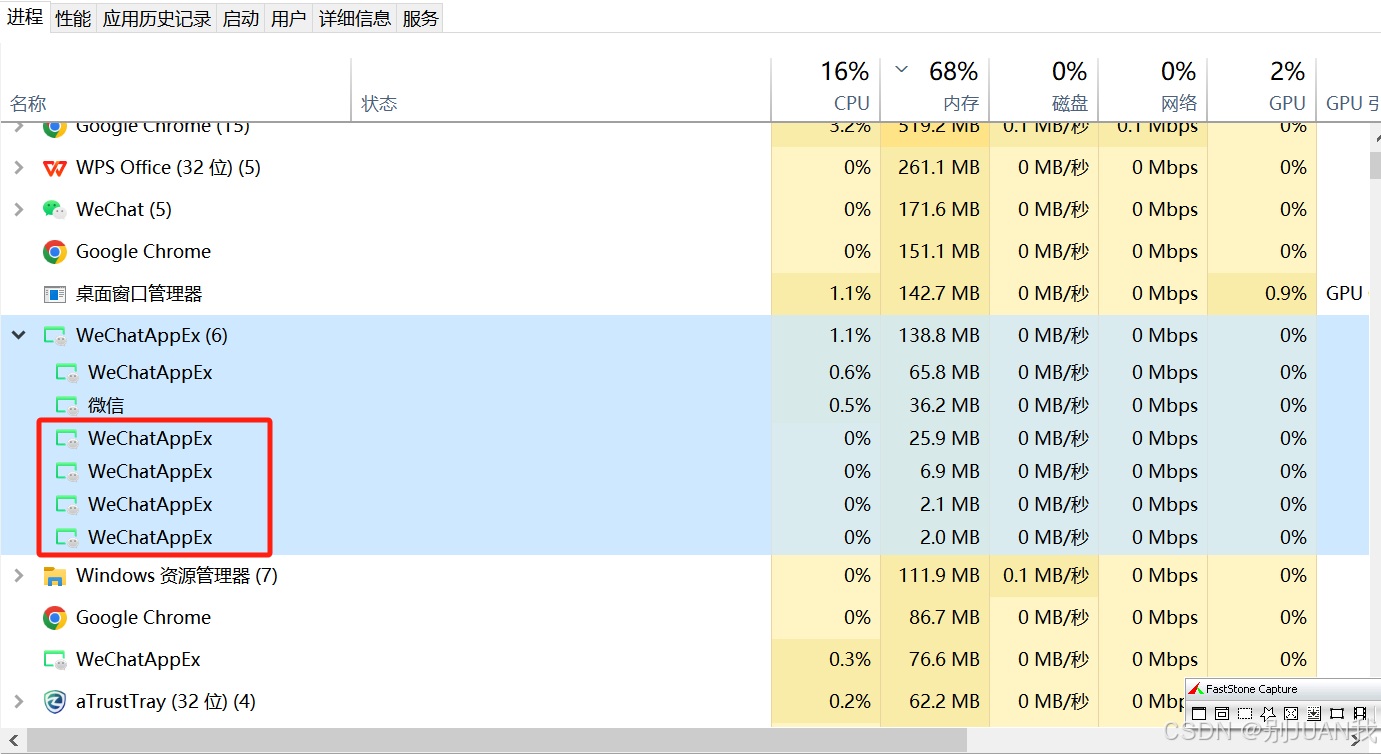This screenshot has height=754, width=1381.
Task: Click the sort arrow above 内存 column
Action: 902,70
